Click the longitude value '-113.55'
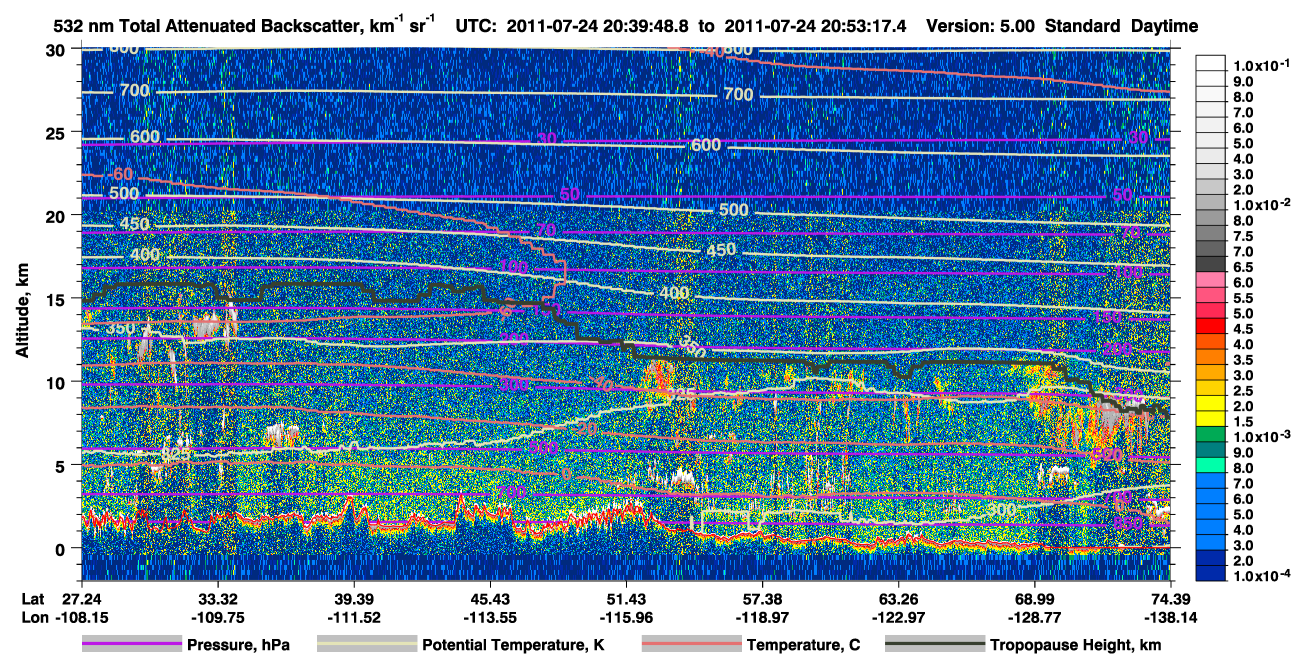 coord(490,617)
